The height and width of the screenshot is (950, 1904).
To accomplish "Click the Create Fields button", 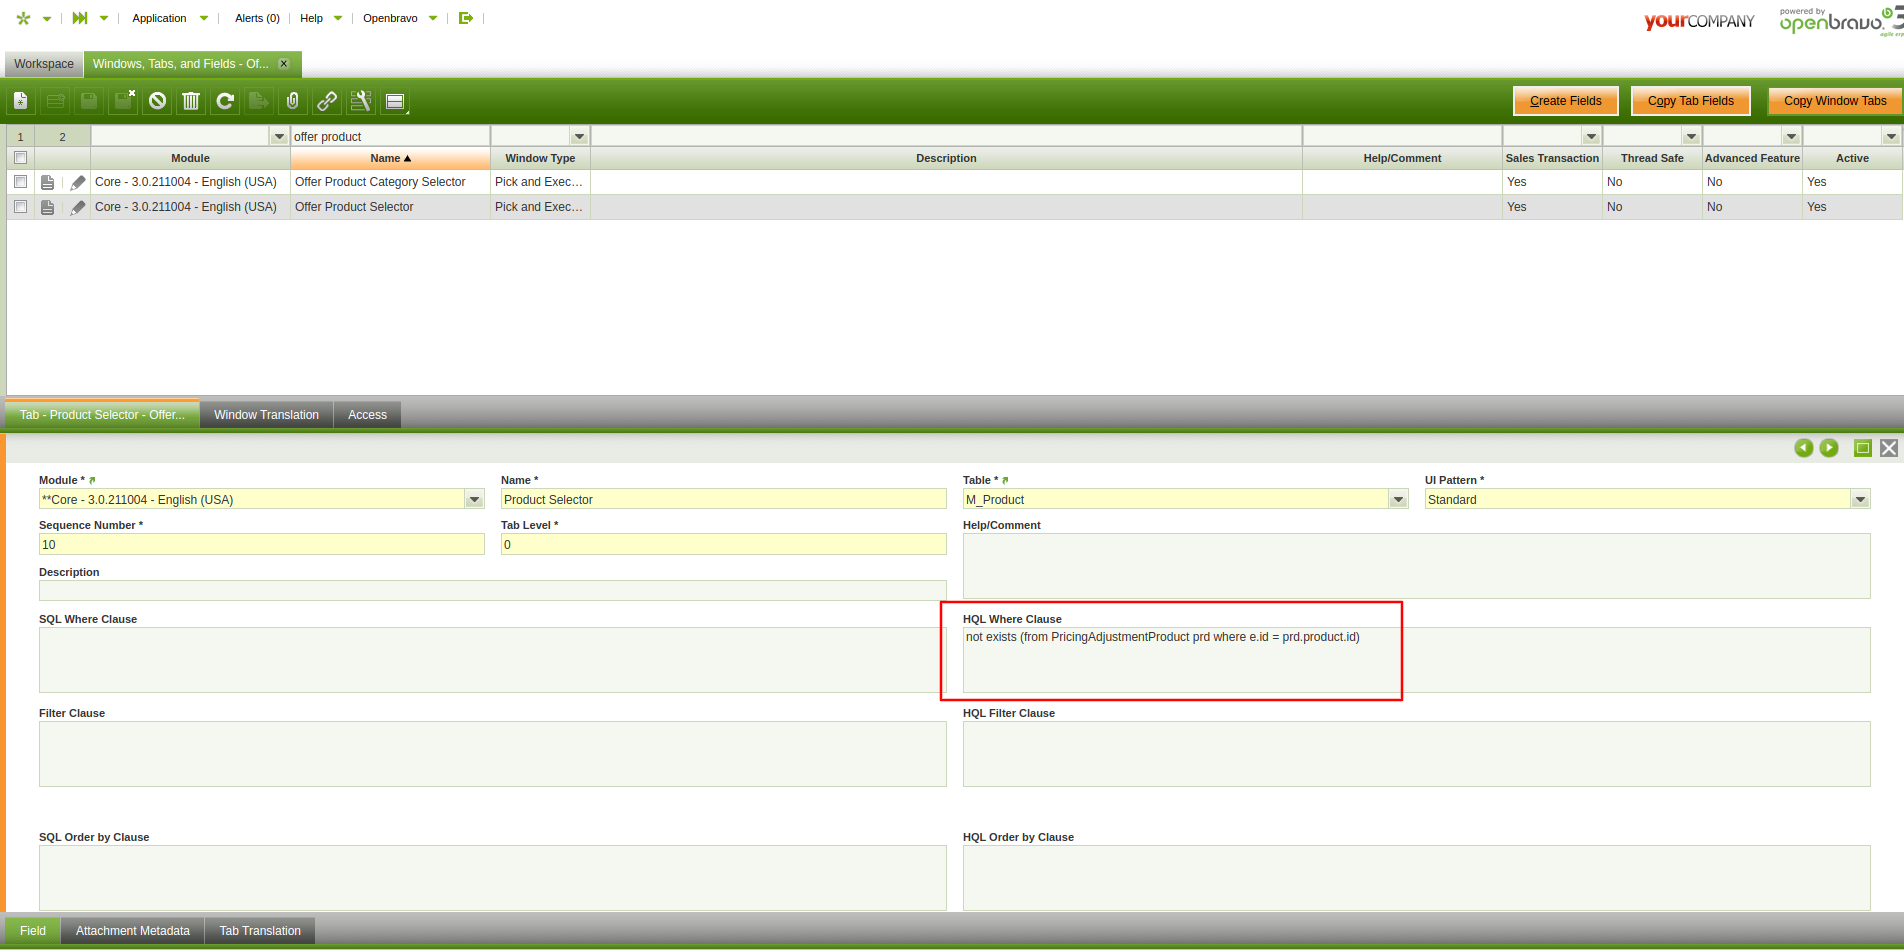I will point(1565,101).
